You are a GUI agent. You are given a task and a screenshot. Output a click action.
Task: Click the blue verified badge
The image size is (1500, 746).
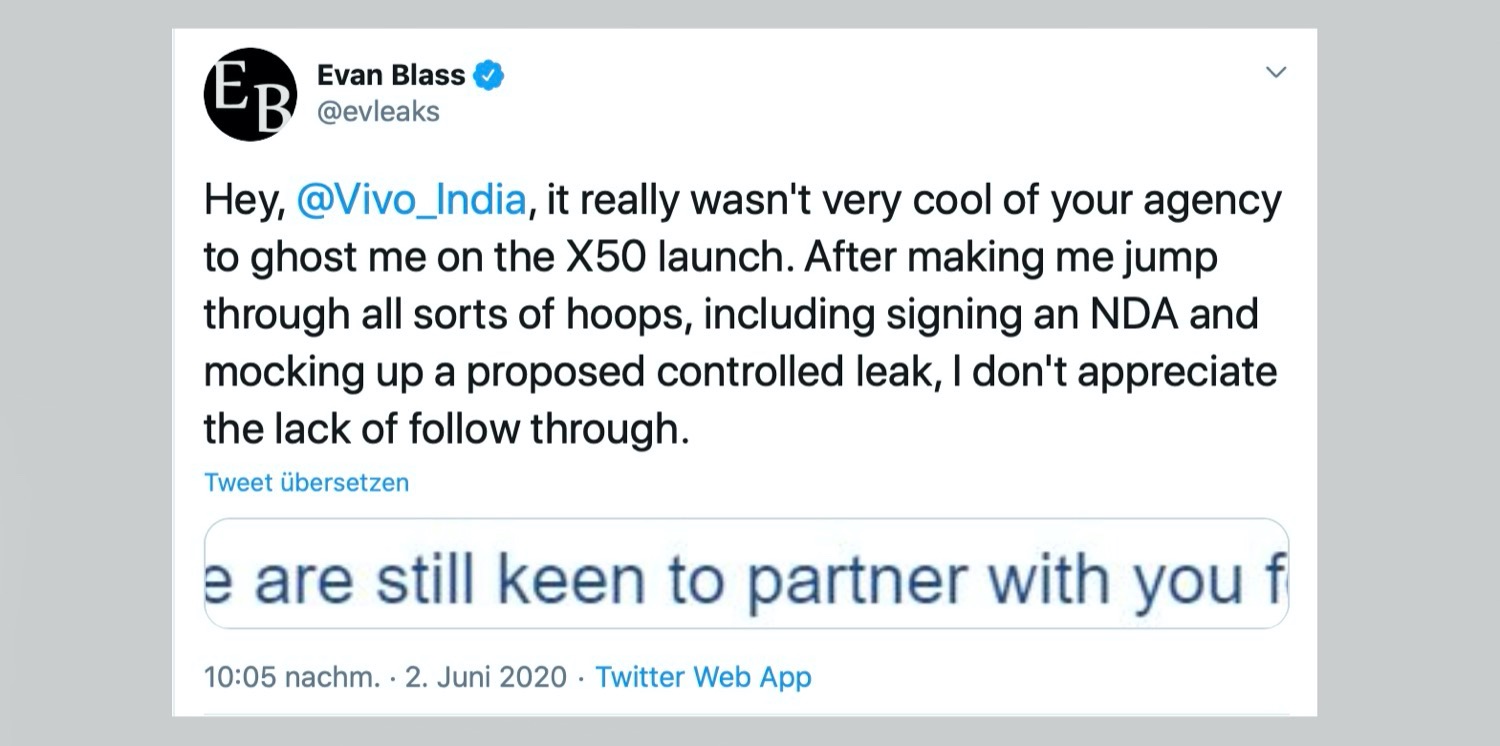pyautogui.click(x=488, y=75)
